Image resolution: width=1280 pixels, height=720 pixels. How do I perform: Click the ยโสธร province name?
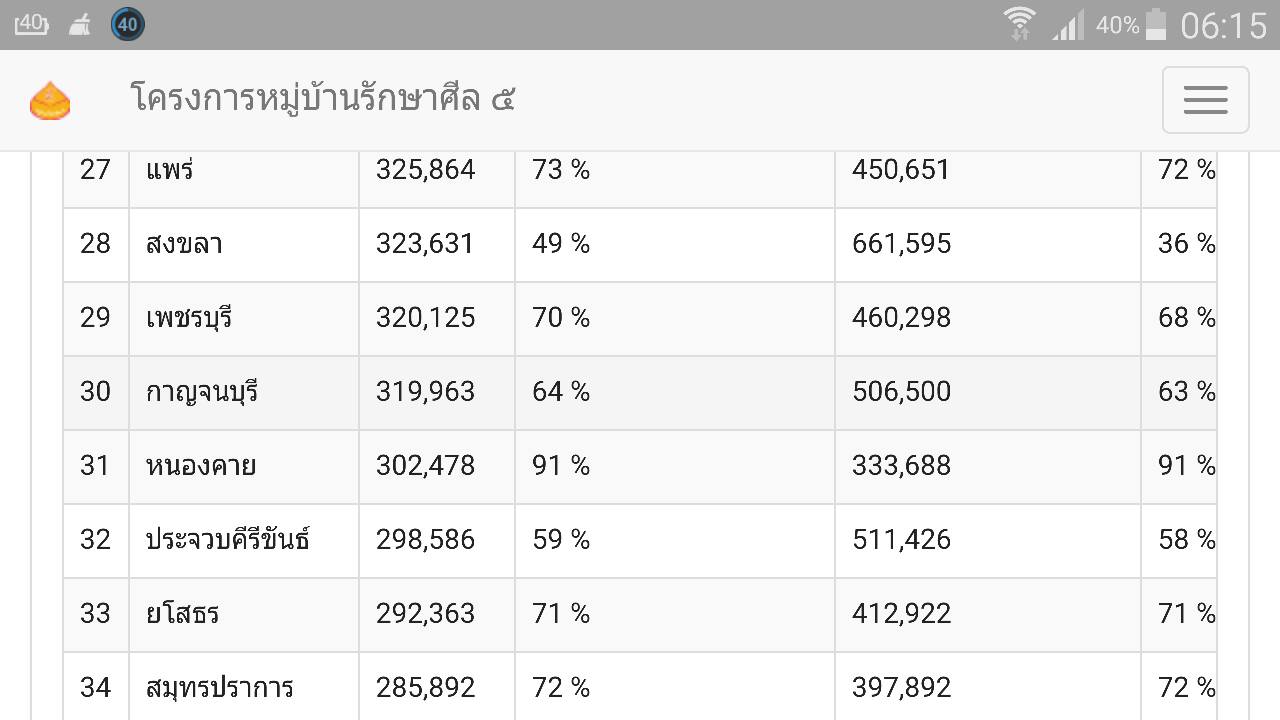182,613
